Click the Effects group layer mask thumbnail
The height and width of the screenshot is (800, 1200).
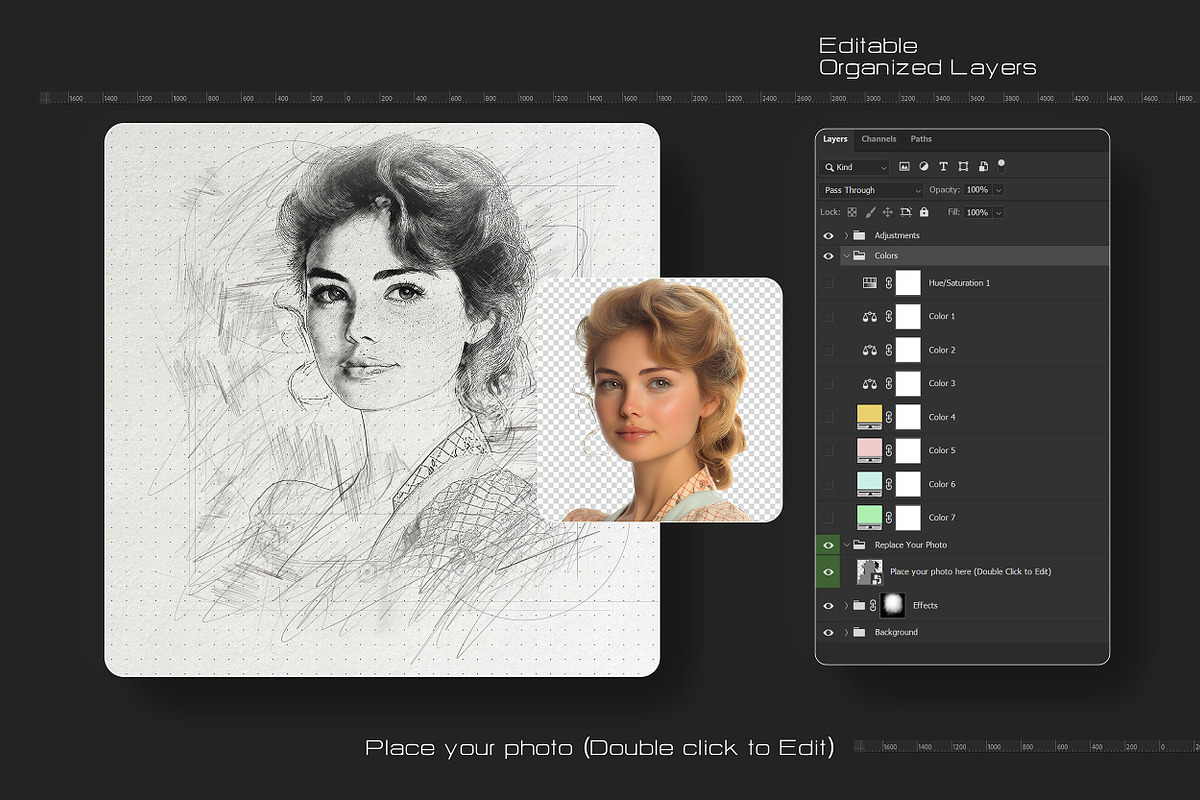pos(893,605)
